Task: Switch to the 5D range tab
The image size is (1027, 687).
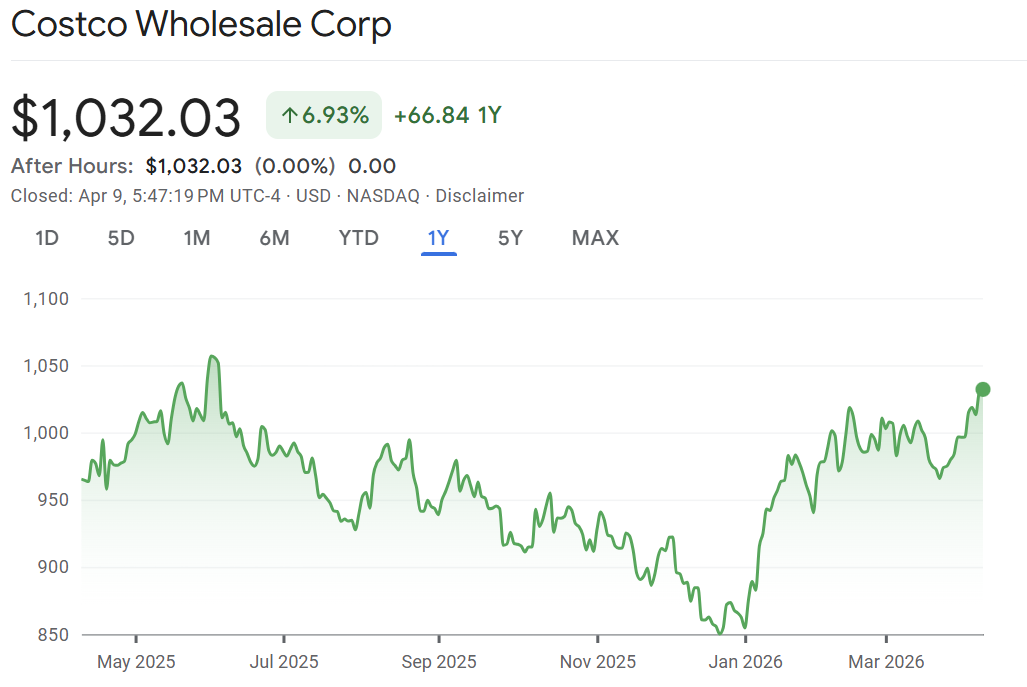Action: click(x=121, y=238)
